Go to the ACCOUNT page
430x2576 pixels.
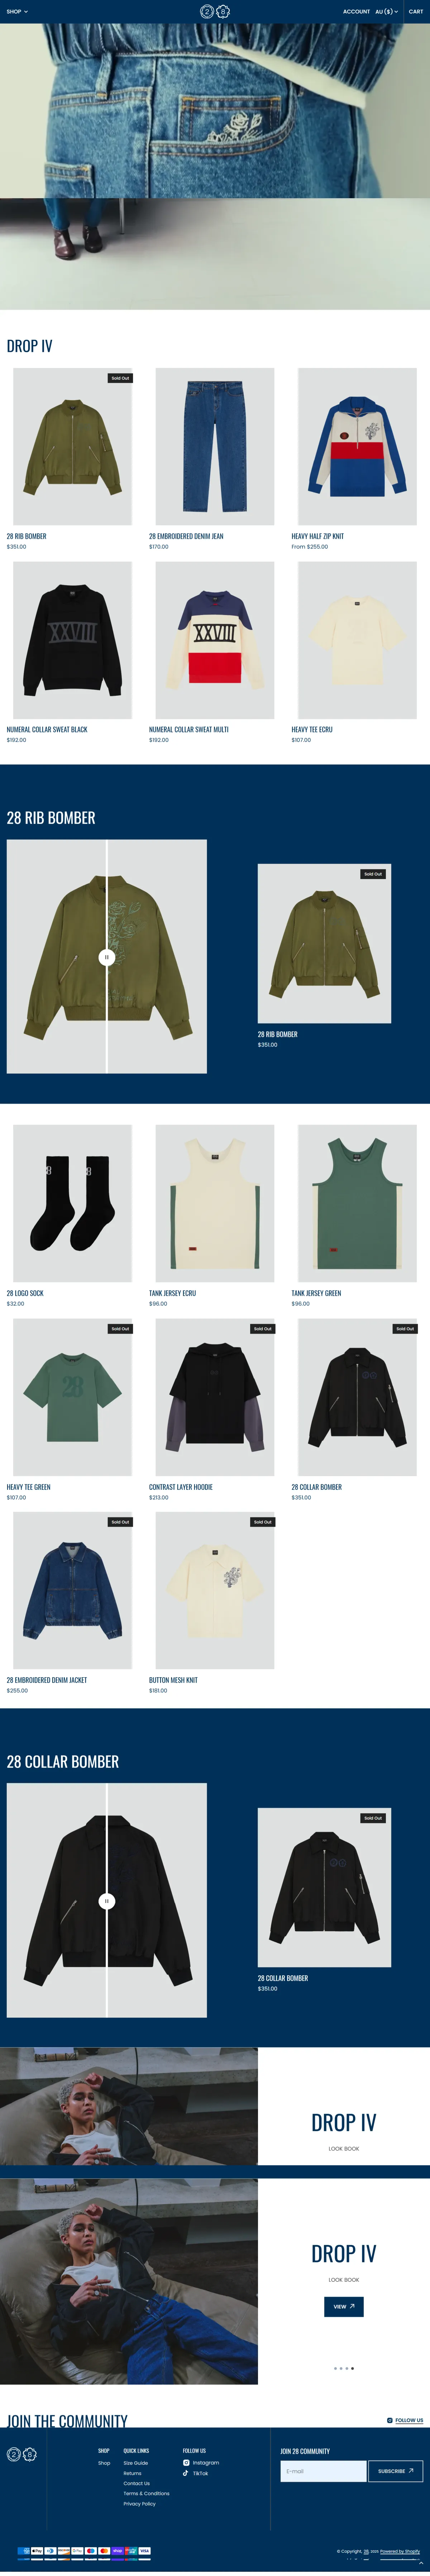pos(356,12)
